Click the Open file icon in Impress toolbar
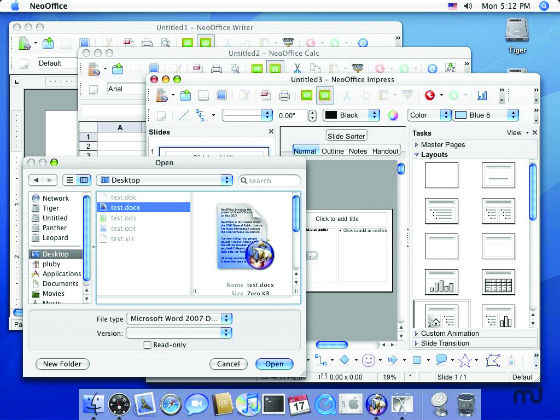560x420 pixels. click(x=185, y=95)
